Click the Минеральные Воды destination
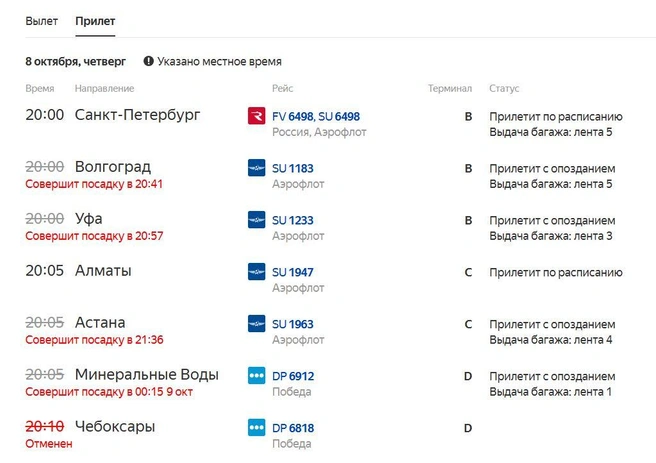Image resolution: width=656 pixels, height=463 pixels. (146, 374)
